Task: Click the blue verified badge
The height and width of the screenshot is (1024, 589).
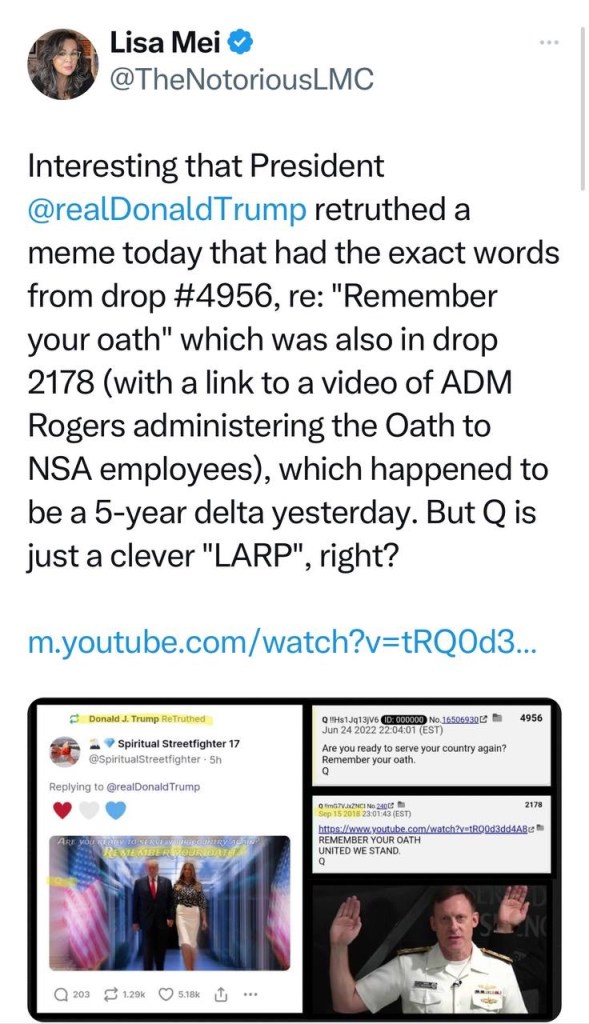Action: coord(240,44)
